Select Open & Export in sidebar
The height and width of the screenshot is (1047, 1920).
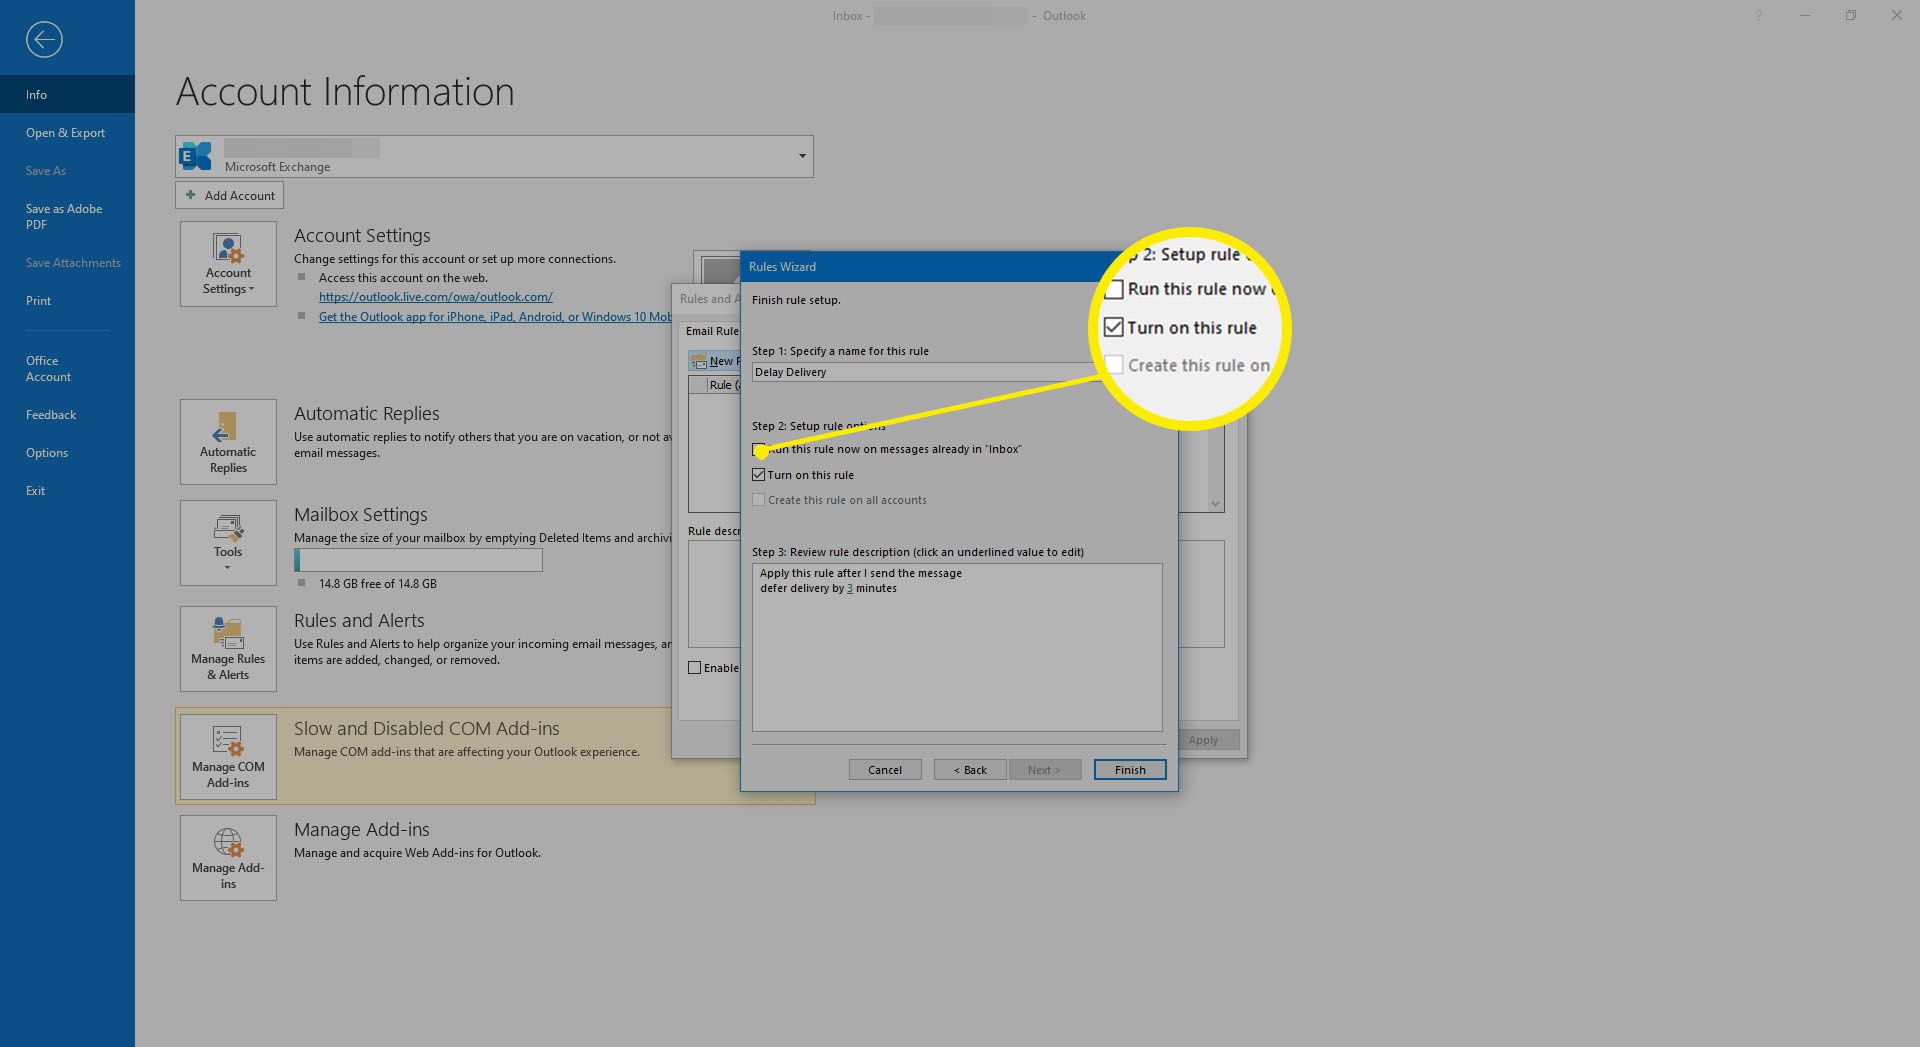pos(67,132)
